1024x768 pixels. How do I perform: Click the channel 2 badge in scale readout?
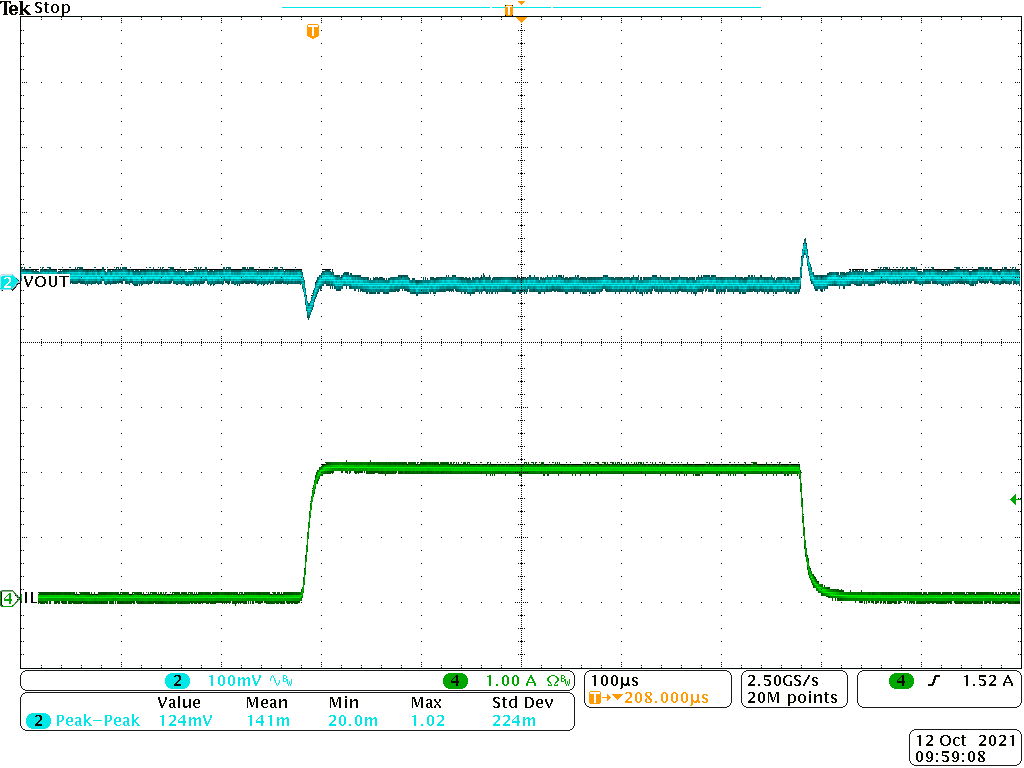click(177, 681)
